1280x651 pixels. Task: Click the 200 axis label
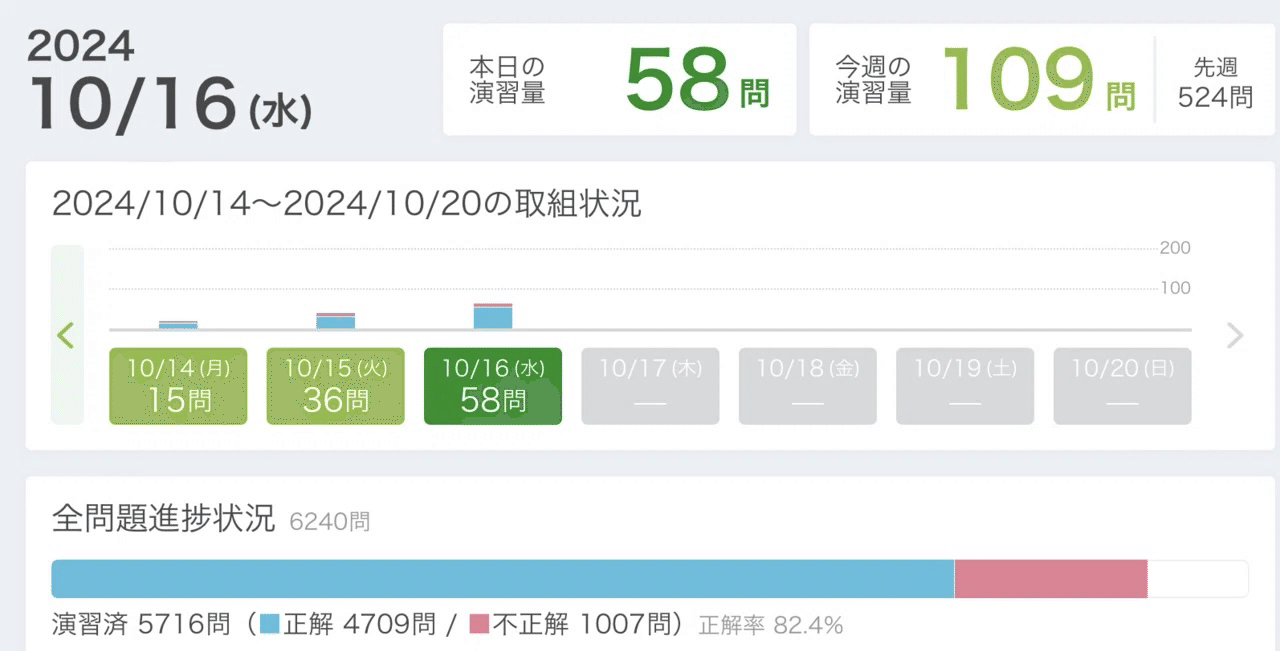1175,248
